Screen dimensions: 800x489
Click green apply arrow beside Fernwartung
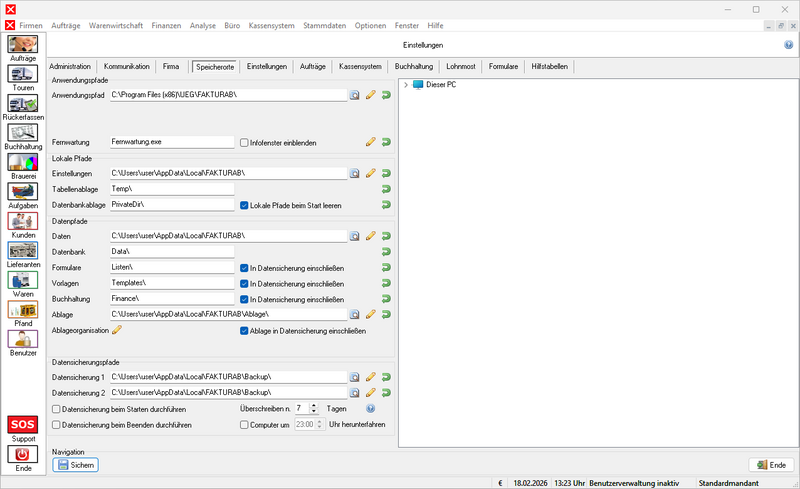point(386,142)
